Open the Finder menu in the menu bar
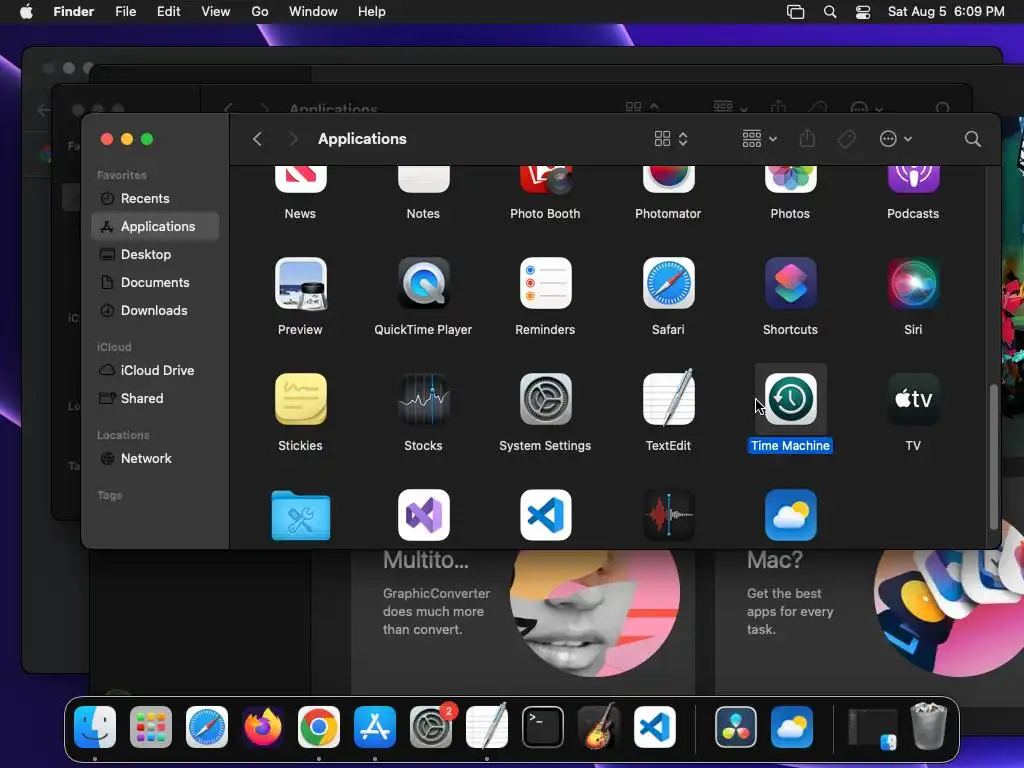Screen dimensions: 1024x768 (x=74, y=12)
